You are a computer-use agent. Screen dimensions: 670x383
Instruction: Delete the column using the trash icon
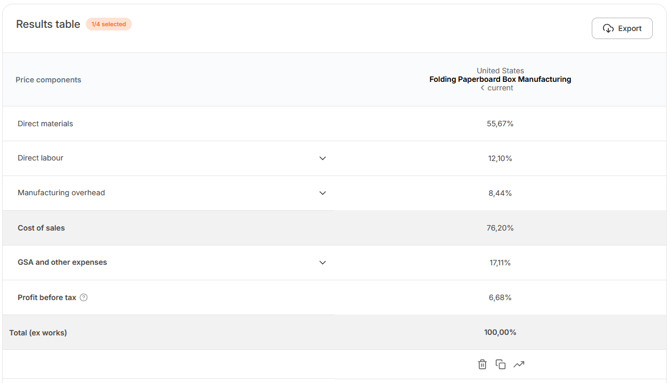coord(482,364)
